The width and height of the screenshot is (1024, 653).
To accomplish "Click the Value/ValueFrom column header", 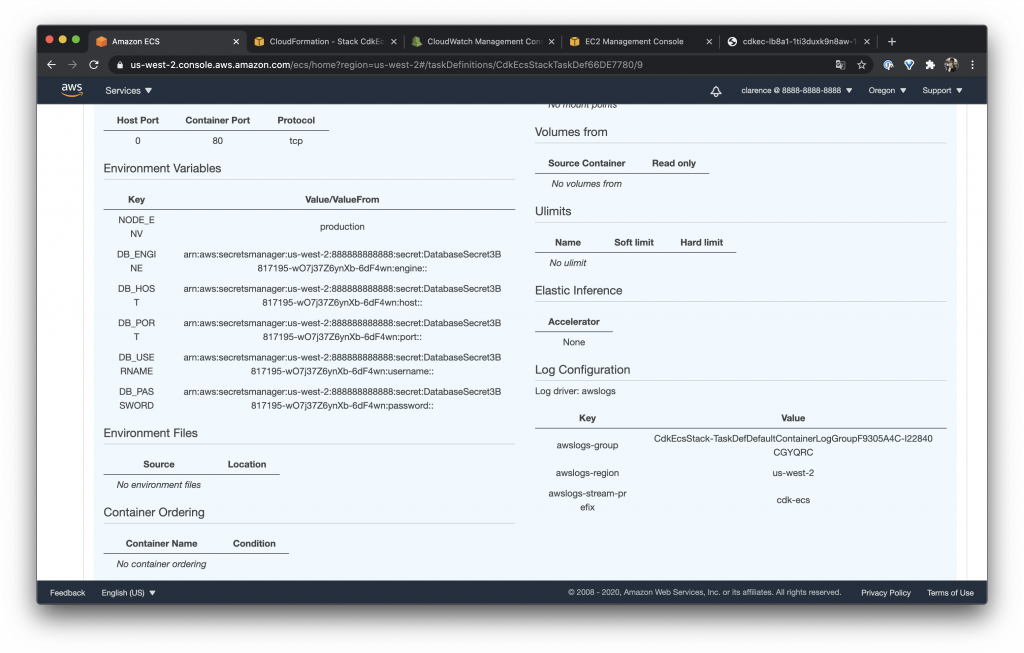I will tap(342, 200).
